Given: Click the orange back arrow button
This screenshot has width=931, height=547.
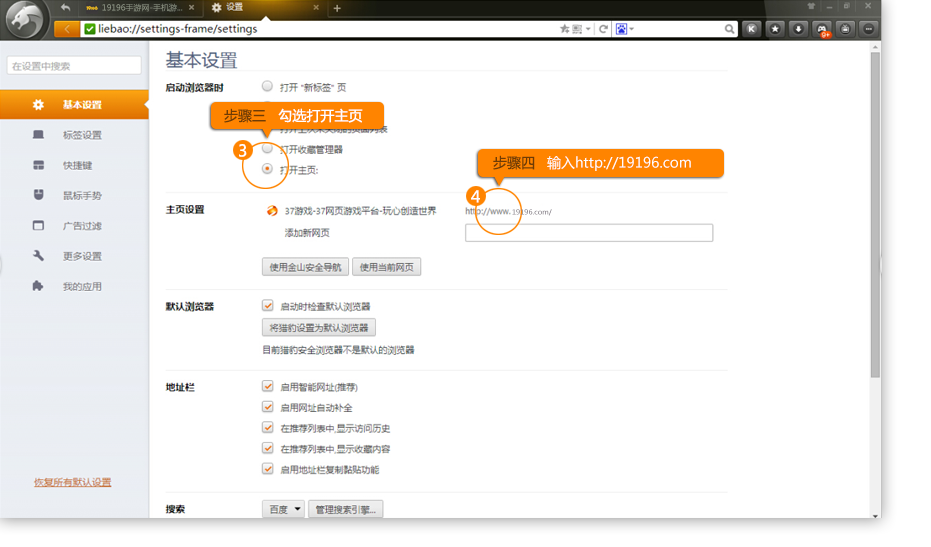Looking at the screenshot, I should (67, 29).
